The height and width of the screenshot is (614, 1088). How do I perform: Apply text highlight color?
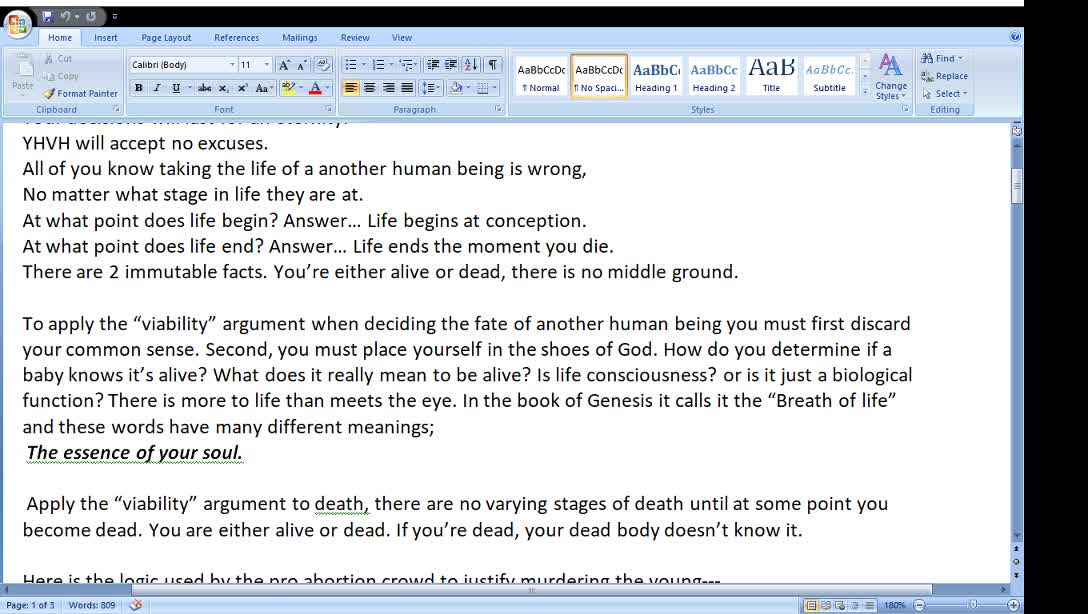pos(289,88)
